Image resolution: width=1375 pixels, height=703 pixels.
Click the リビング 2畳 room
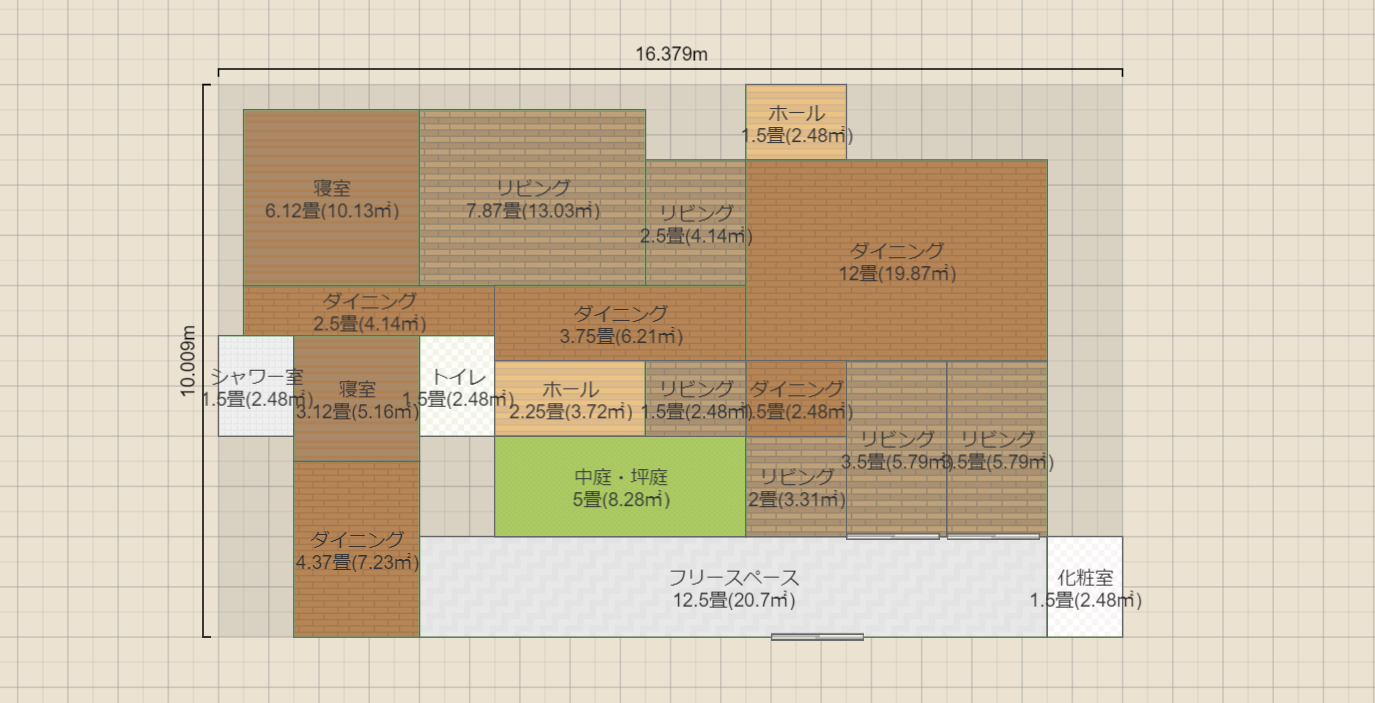coord(796,487)
